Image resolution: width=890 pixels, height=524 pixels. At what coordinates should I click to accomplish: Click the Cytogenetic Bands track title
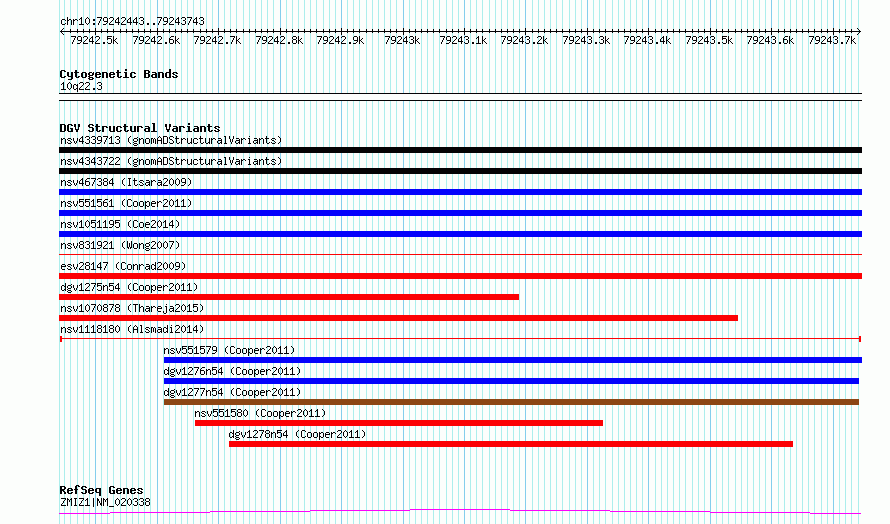pyautogui.click(x=119, y=74)
